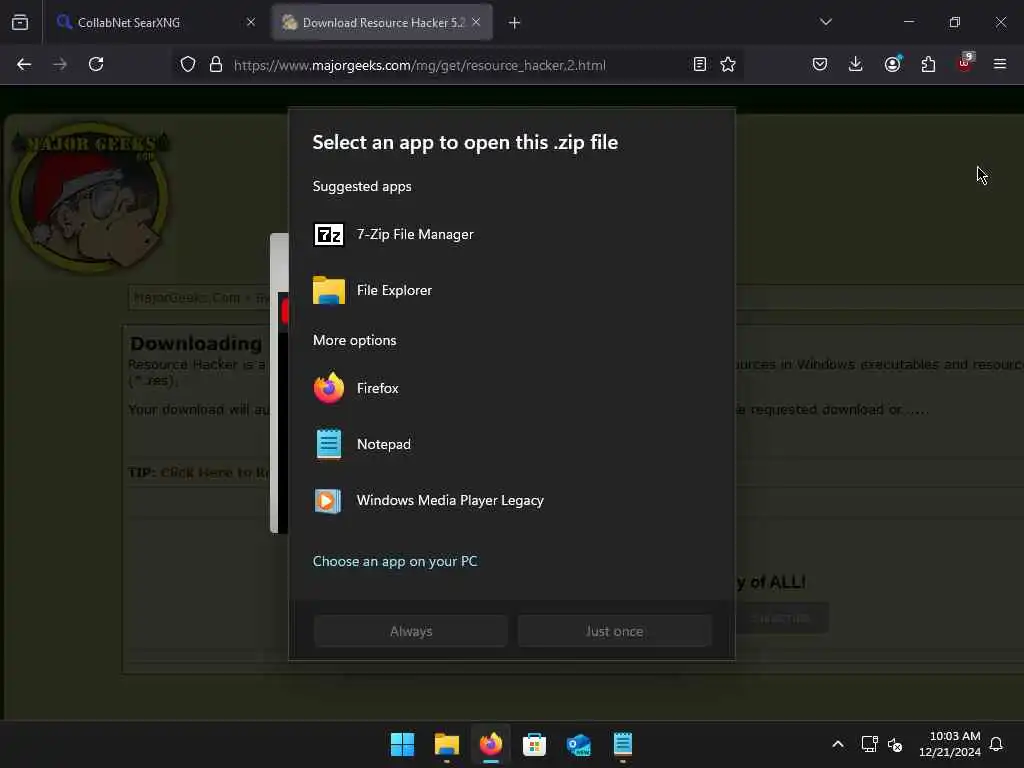View site security padlock info
Image resolution: width=1024 pixels, height=768 pixels.
coord(216,65)
